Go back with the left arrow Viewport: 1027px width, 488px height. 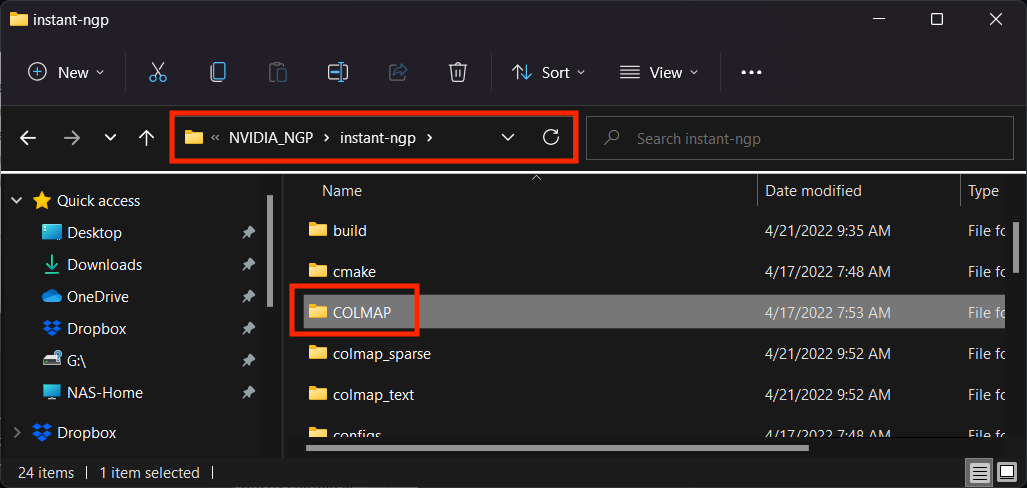coord(28,138)
